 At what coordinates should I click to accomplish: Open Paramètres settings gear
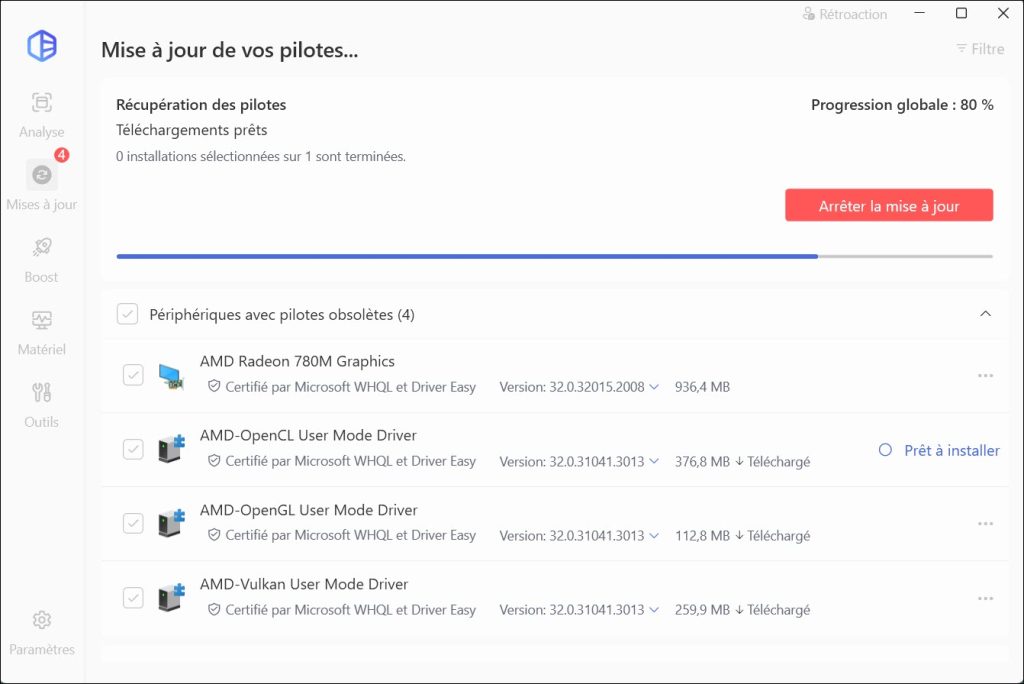[42, 632]
